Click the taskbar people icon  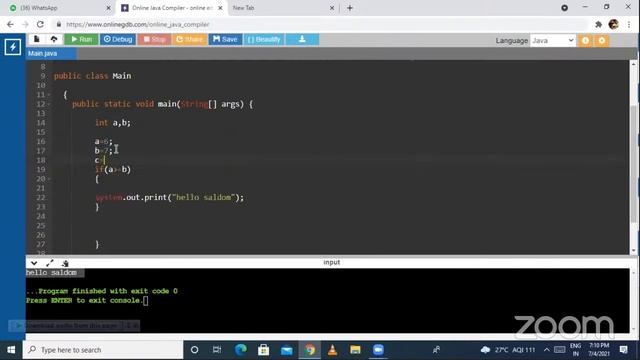(436, 350)
